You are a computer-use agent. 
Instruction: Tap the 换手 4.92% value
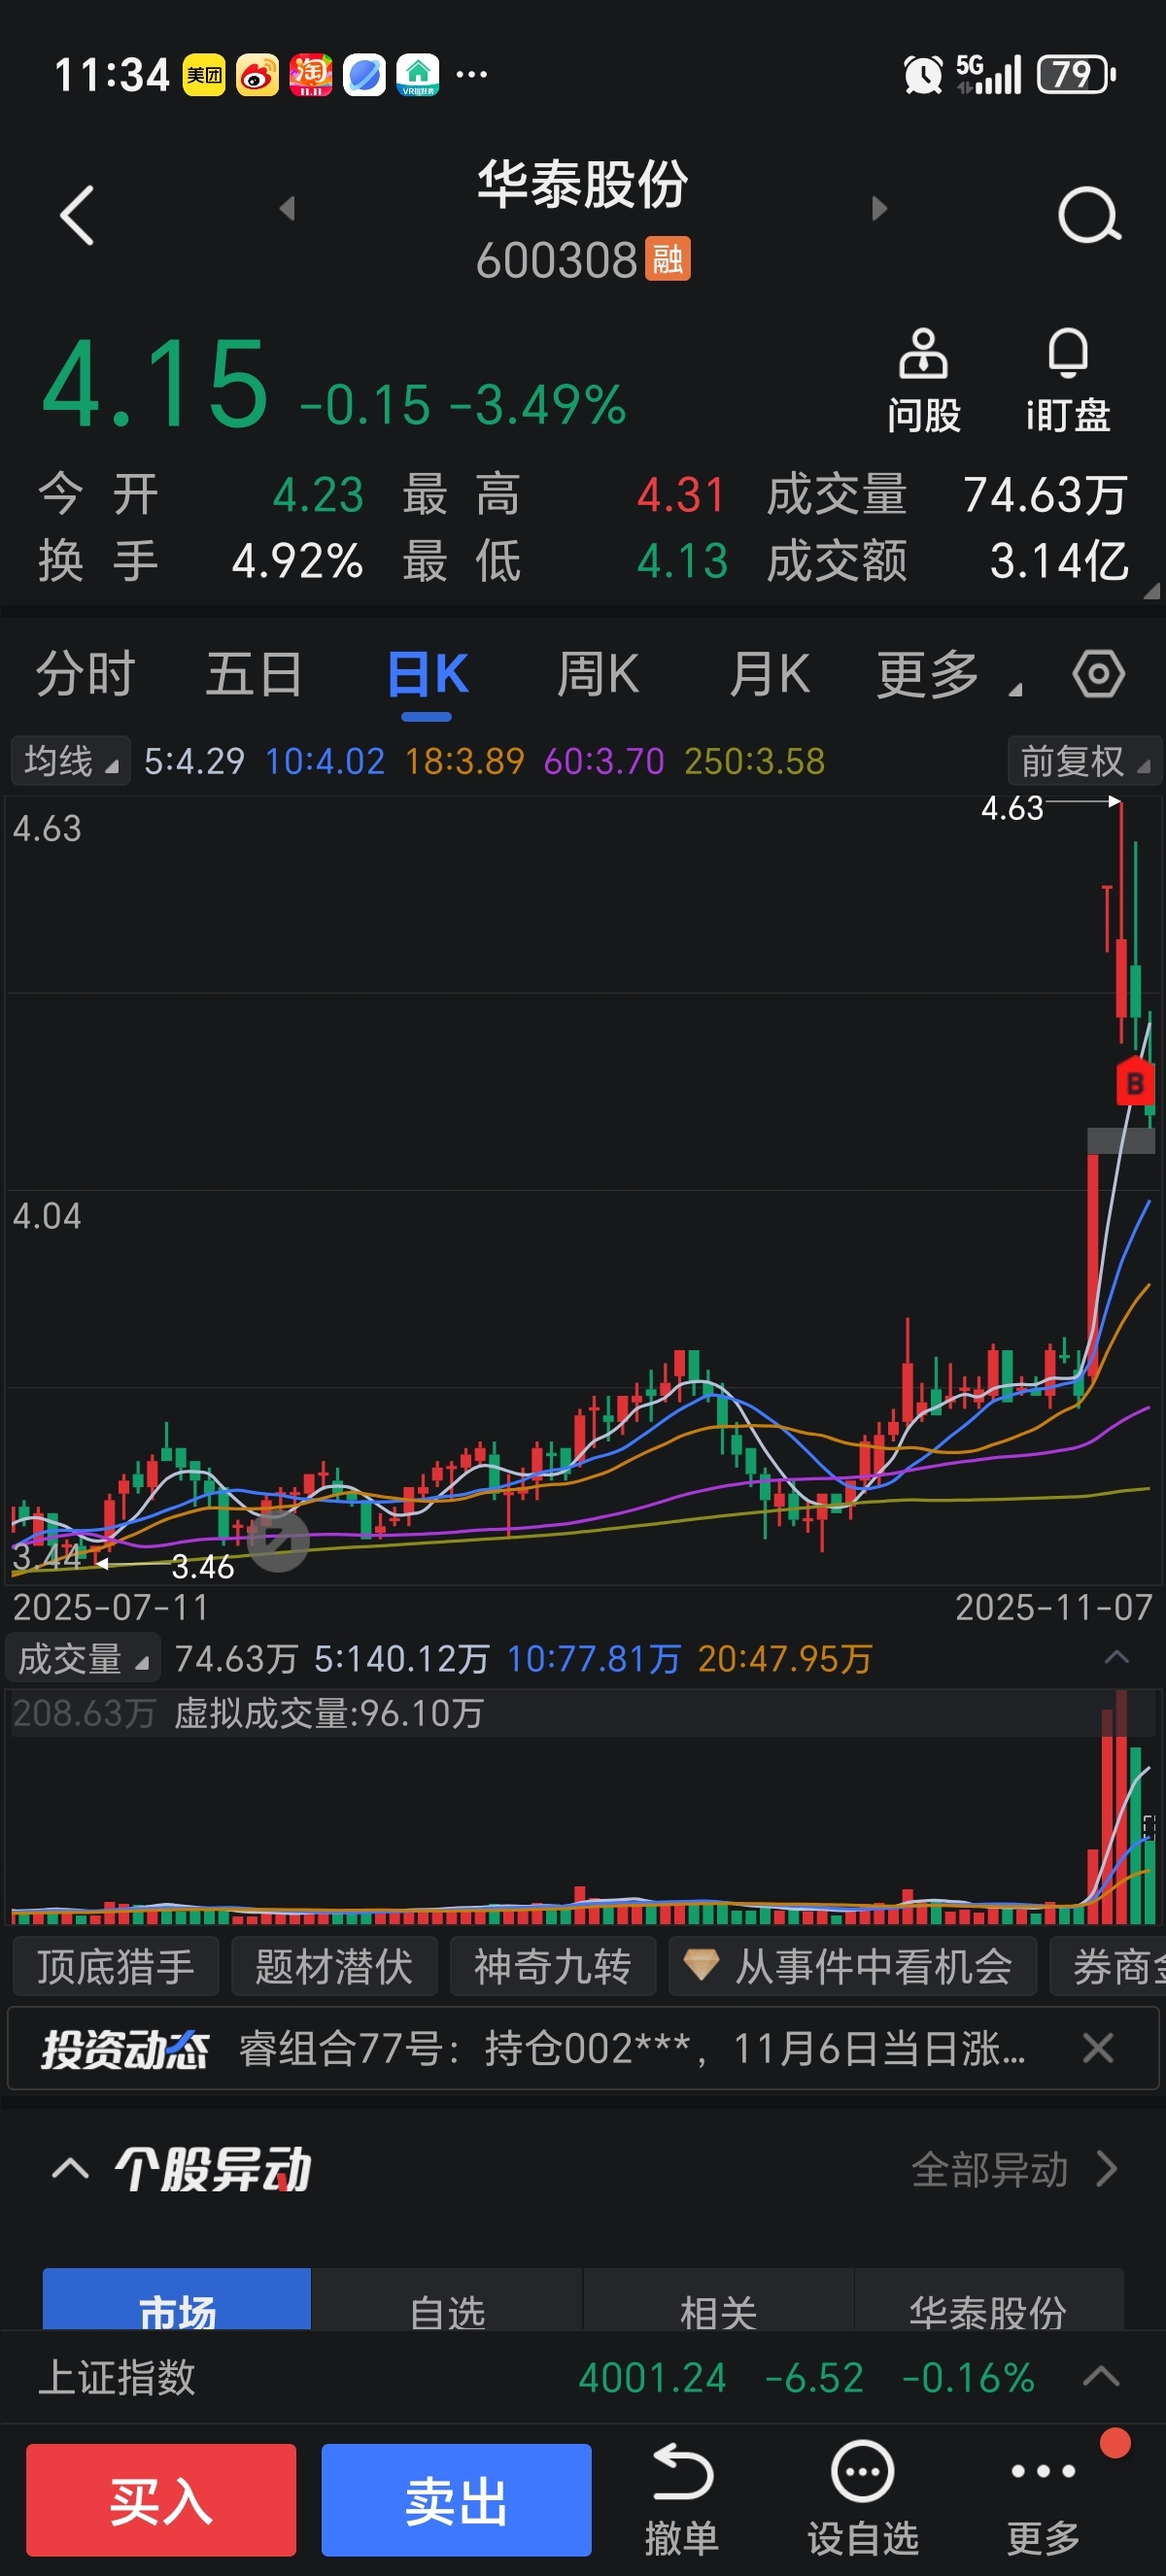coord(297,561)
